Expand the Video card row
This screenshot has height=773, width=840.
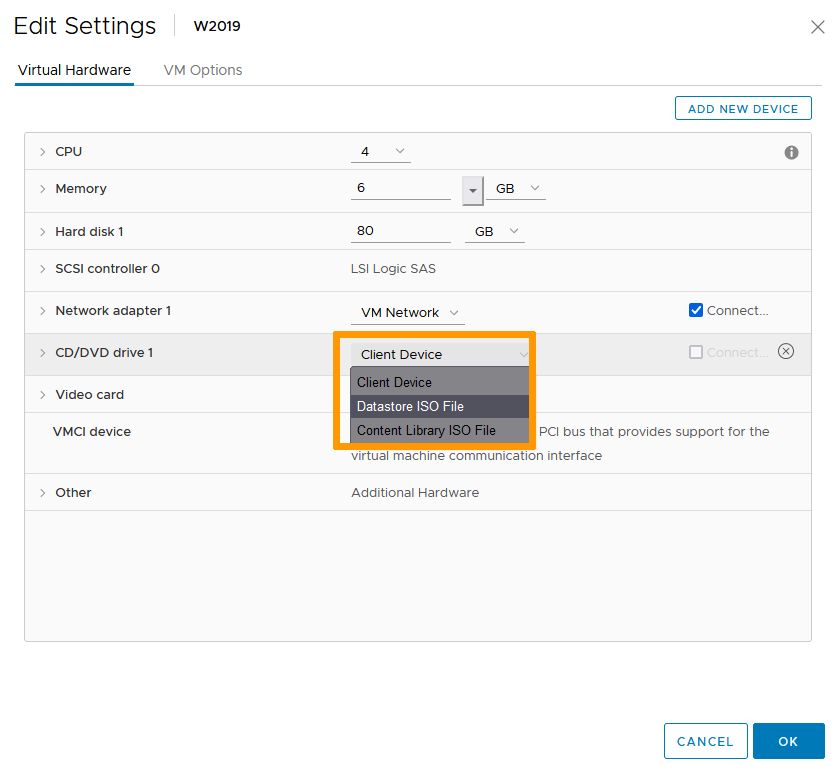pyautogui.click(x=43, y=395)
